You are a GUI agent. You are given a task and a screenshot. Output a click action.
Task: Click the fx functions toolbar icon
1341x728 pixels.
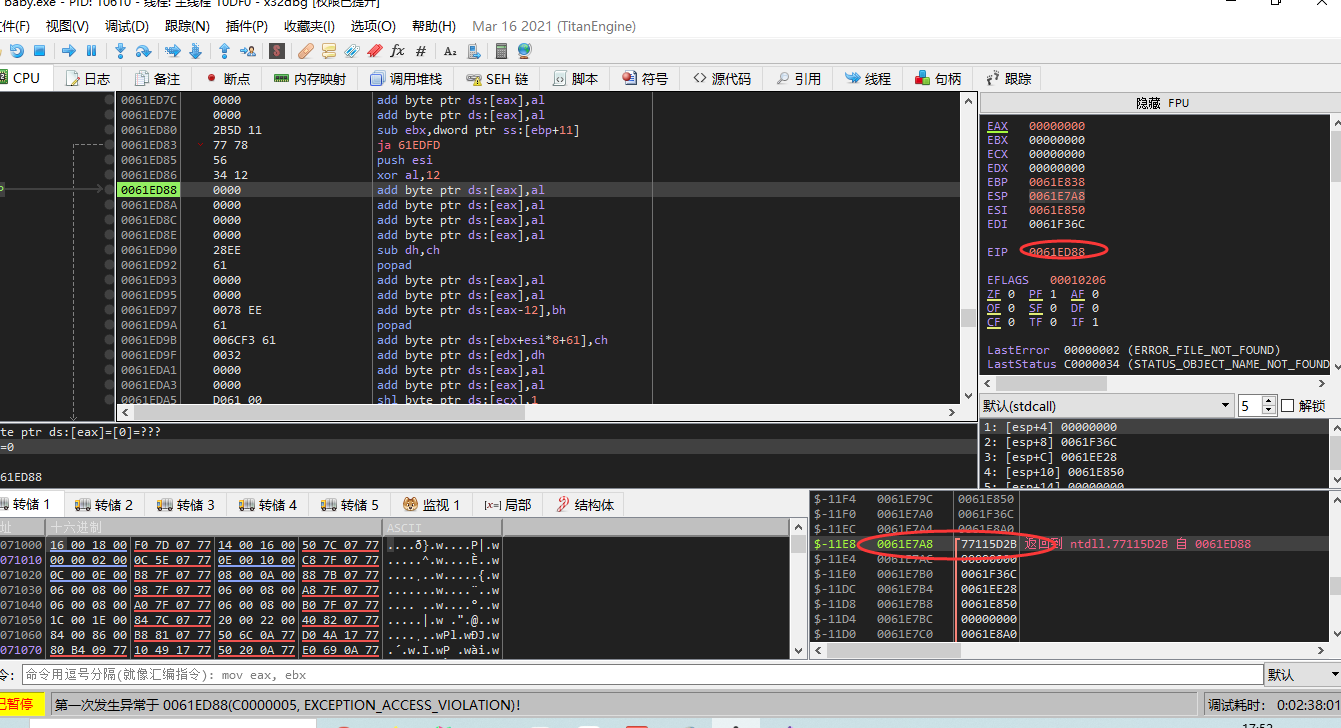click(397, 51)
